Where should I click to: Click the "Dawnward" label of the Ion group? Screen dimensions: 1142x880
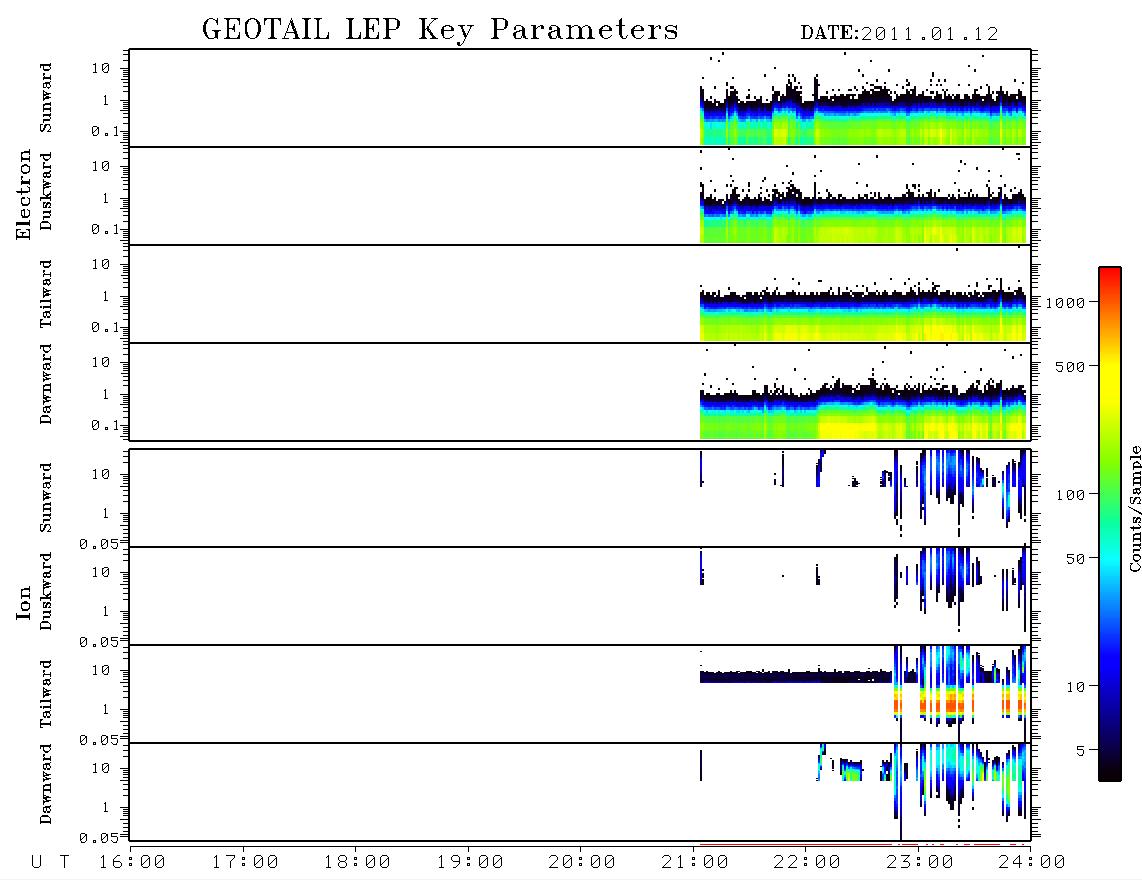pos(45,784)
